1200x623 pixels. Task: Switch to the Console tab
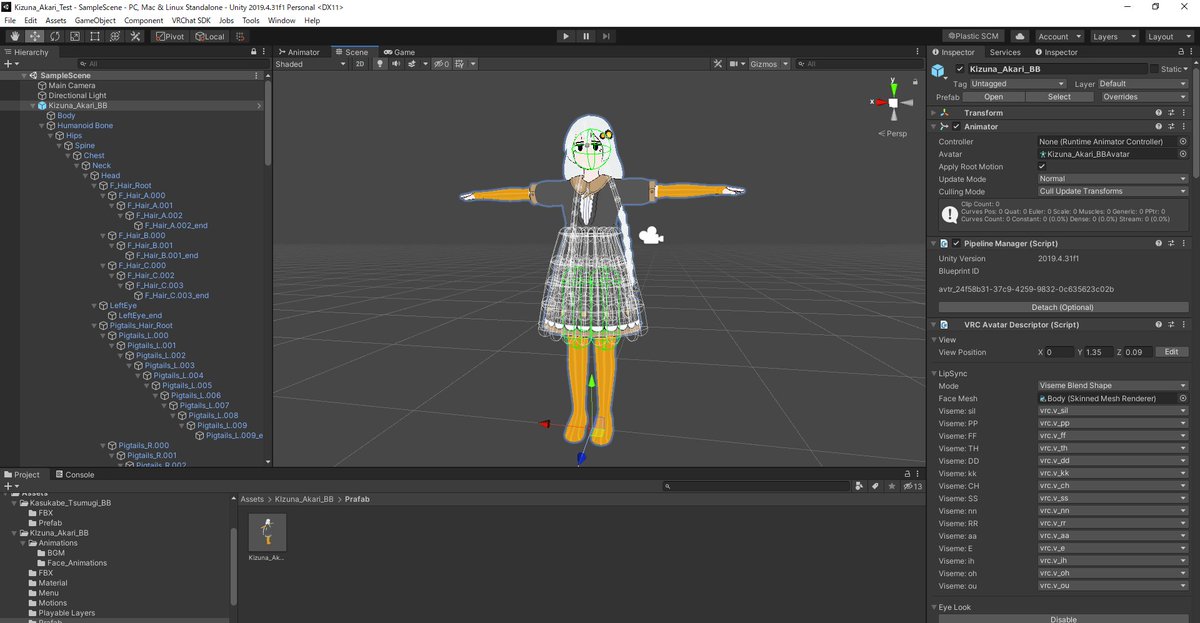(75, 475)
